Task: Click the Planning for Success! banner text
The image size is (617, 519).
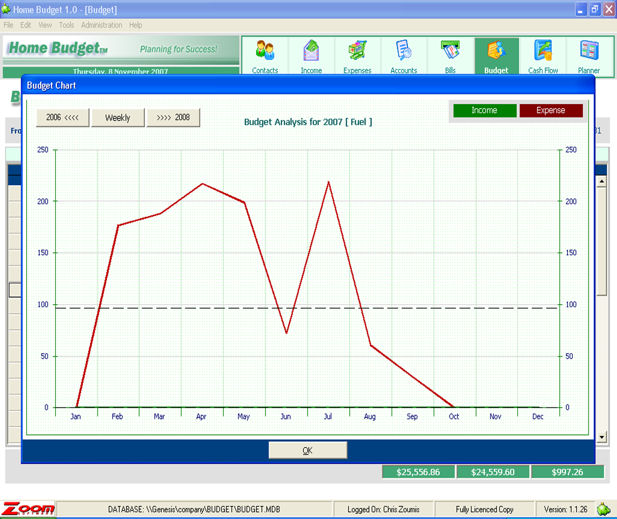Action: click(x=178, y=49)
